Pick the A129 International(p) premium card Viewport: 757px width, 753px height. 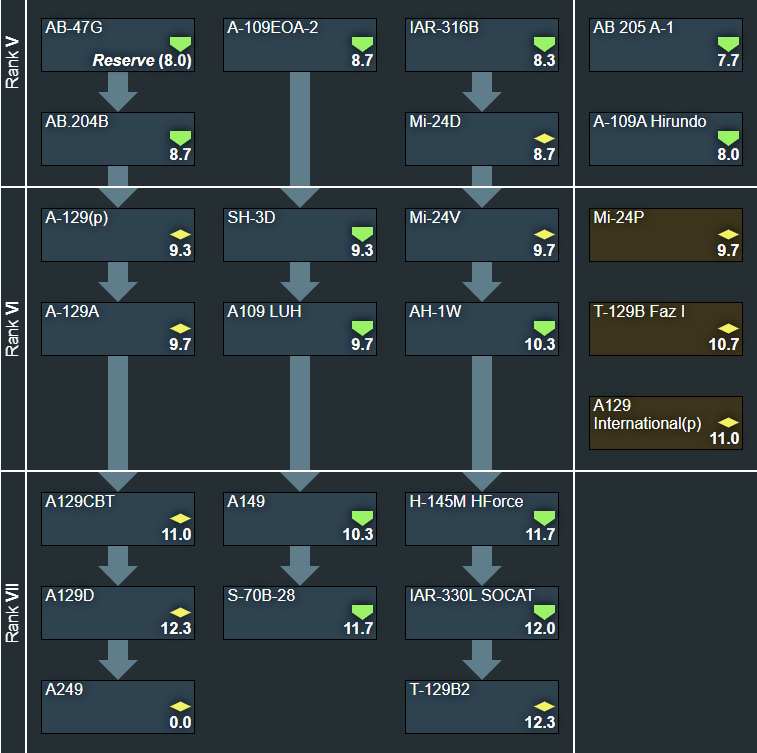tap(665, 422)
